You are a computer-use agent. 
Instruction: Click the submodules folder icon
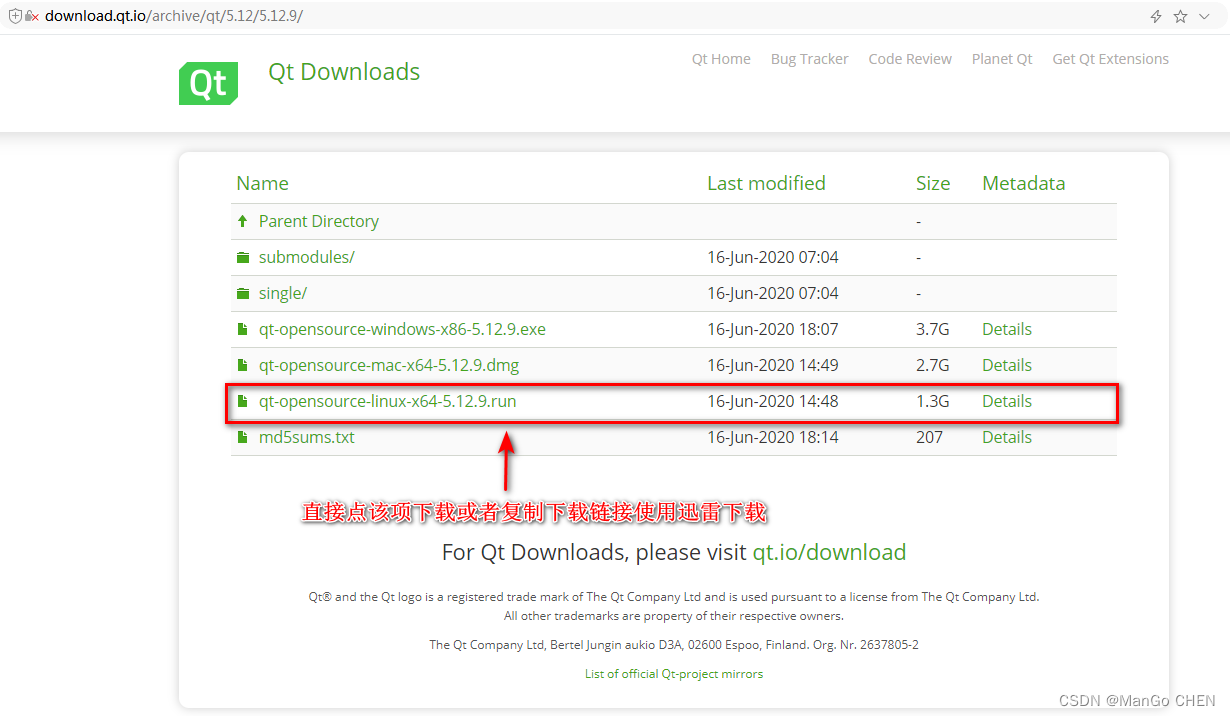click(x=242, y=257)
